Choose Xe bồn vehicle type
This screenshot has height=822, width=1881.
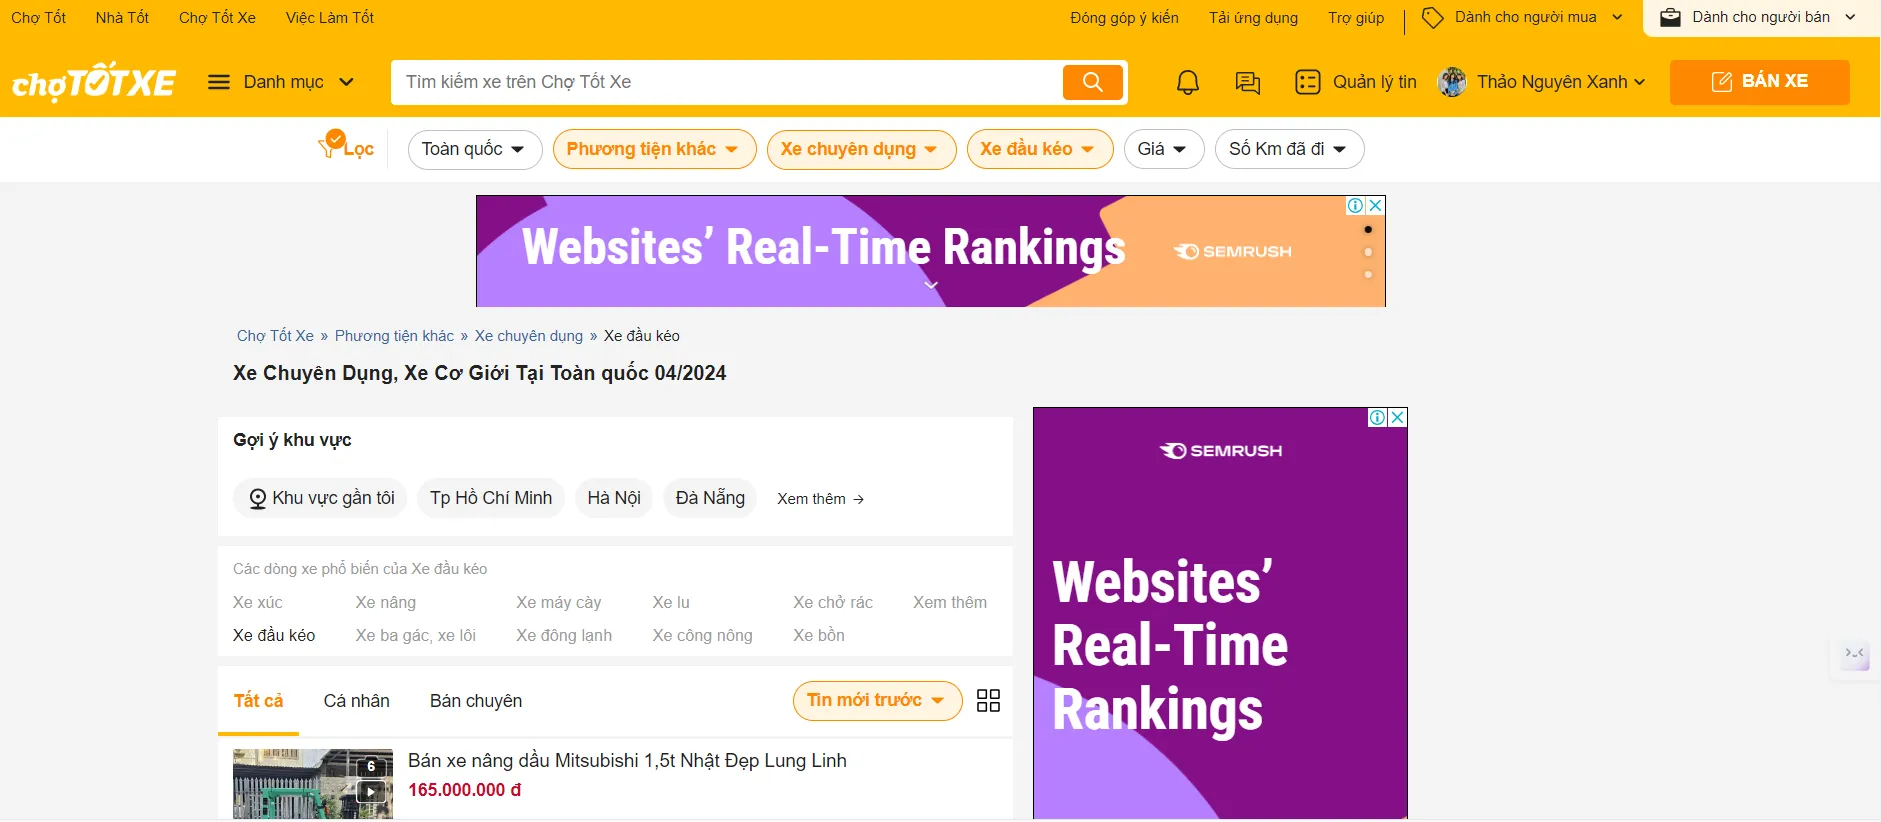(819, 635)
